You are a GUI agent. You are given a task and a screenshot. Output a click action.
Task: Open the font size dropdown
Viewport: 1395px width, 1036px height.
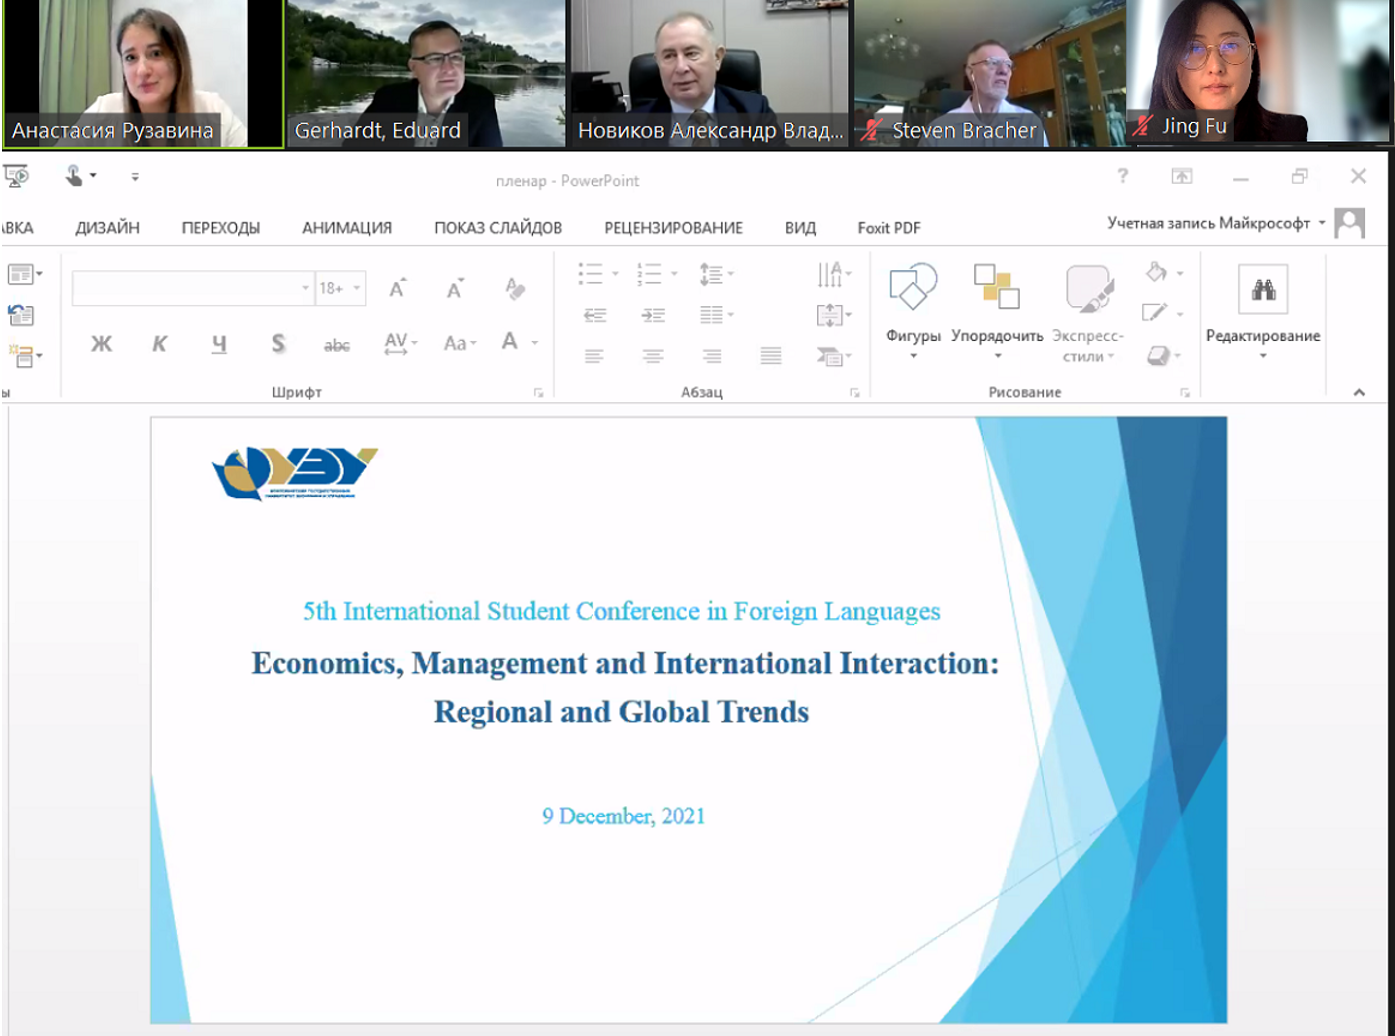(356, 289)
